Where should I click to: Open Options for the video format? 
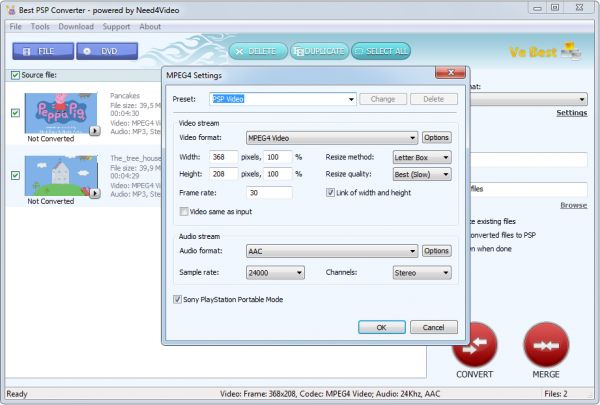click(436, 137)
